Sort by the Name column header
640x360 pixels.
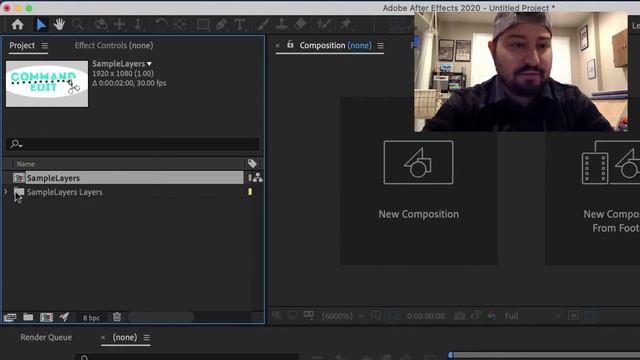click(25, 164)
